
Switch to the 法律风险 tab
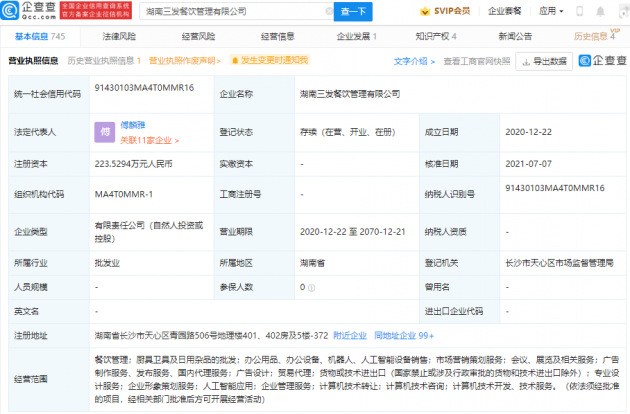(x=117, y=36)
